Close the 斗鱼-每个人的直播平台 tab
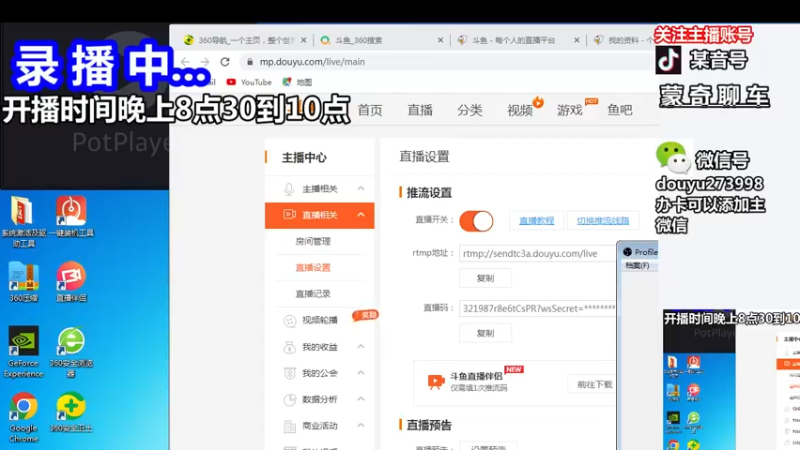 [577, 40]
